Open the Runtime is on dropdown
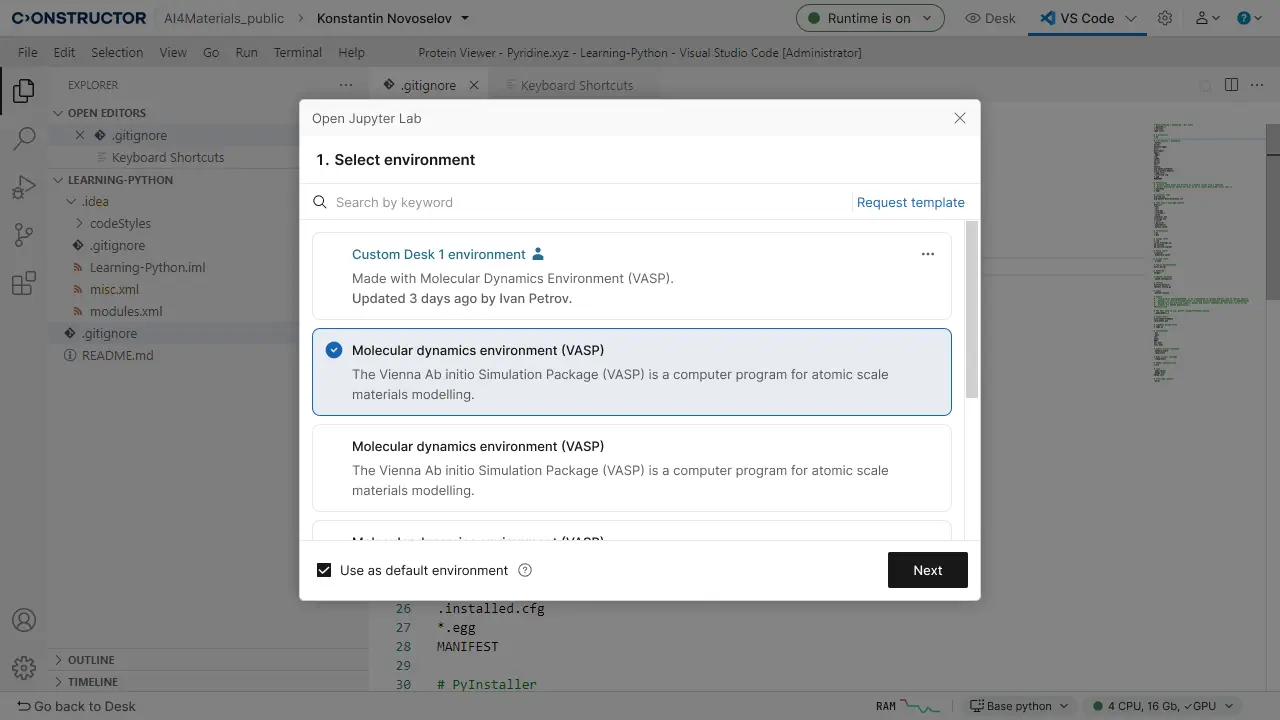The image size is (1280, 720). [x=869, y=18]
